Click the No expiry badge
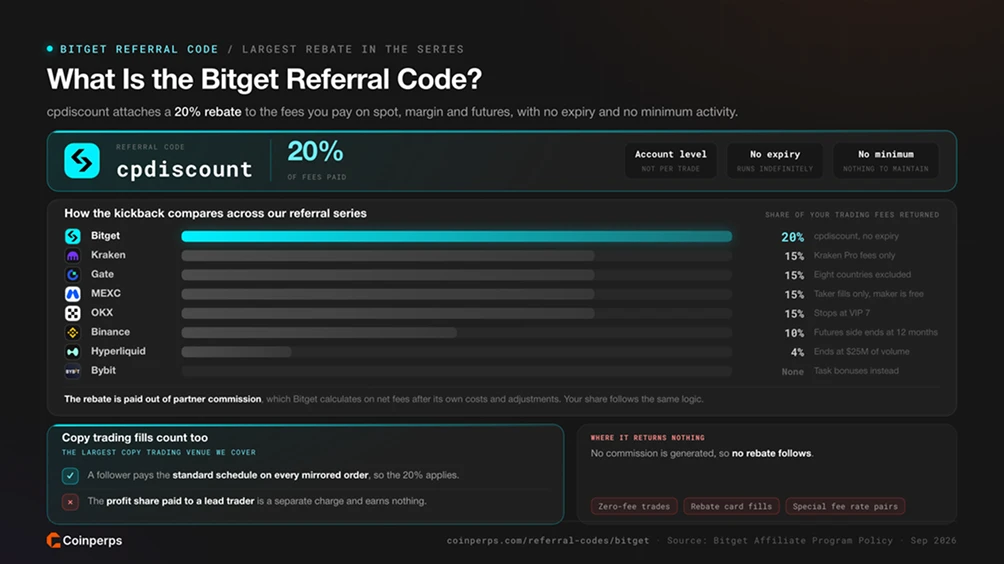 click(x=775, y=161)
